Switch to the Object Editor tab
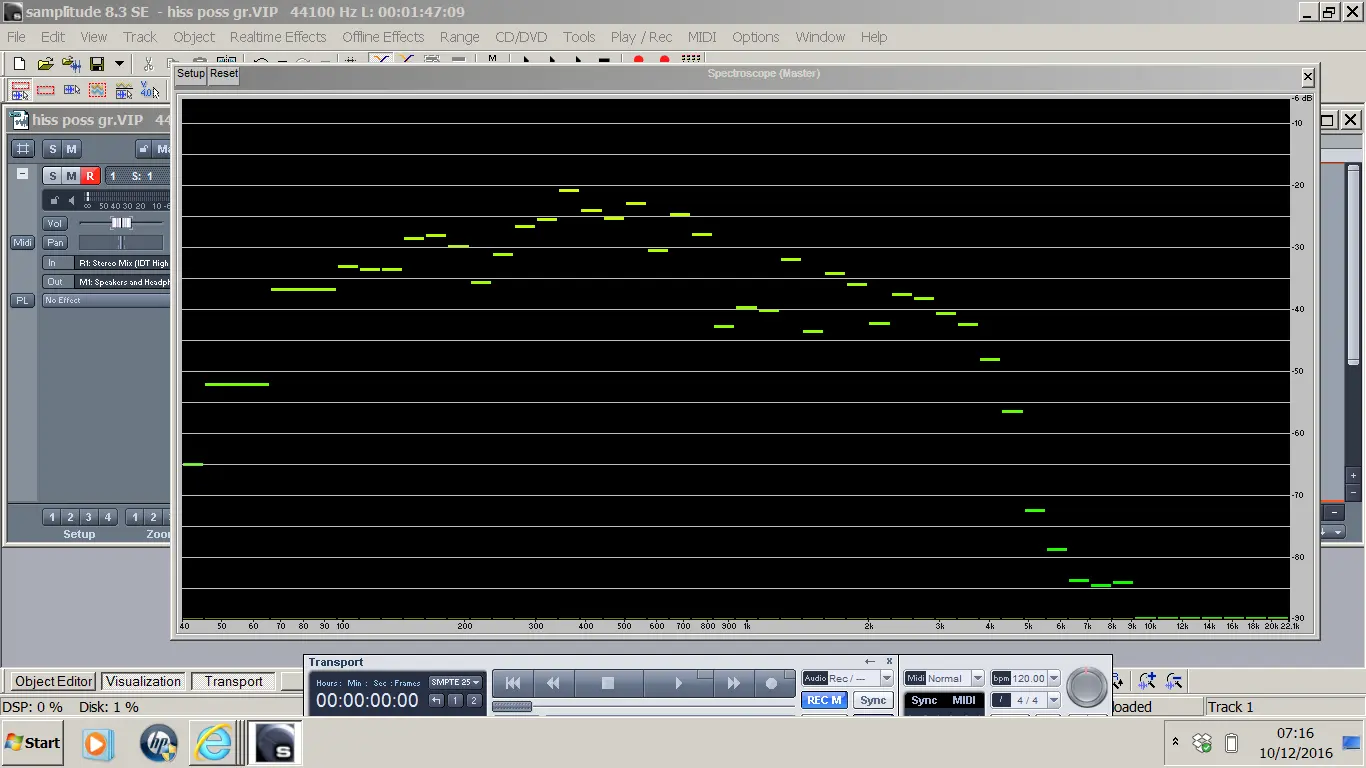Screen dimensions: 1366x768 tap(54, 681)
